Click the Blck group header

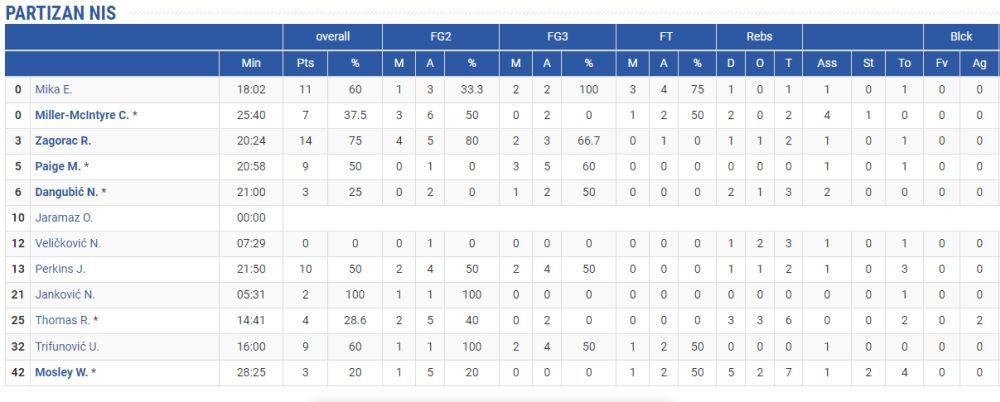[x=962, y=36]
